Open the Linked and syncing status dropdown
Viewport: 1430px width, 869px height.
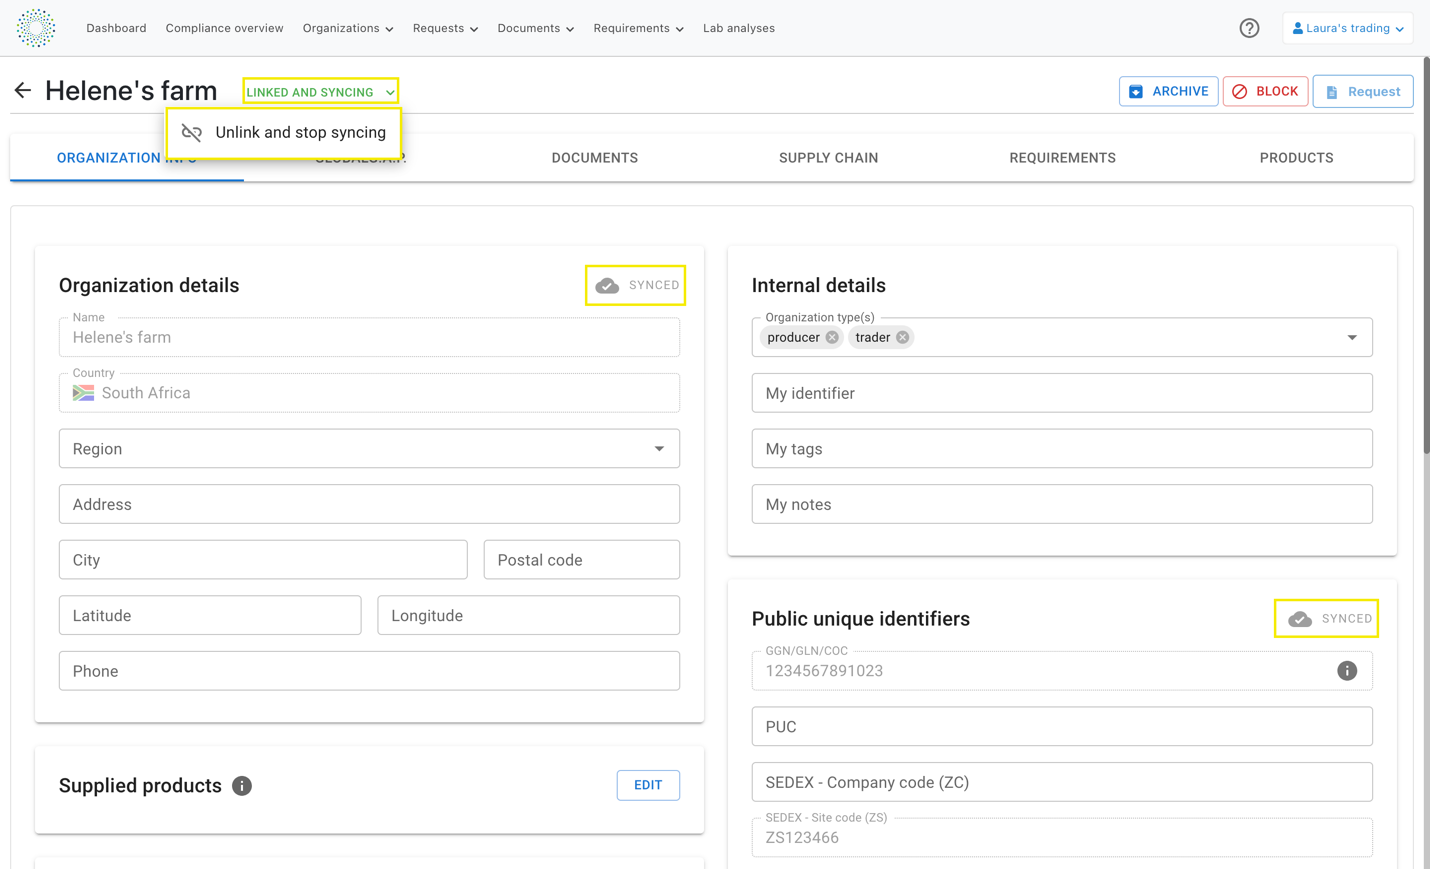[x=321, y=91]
